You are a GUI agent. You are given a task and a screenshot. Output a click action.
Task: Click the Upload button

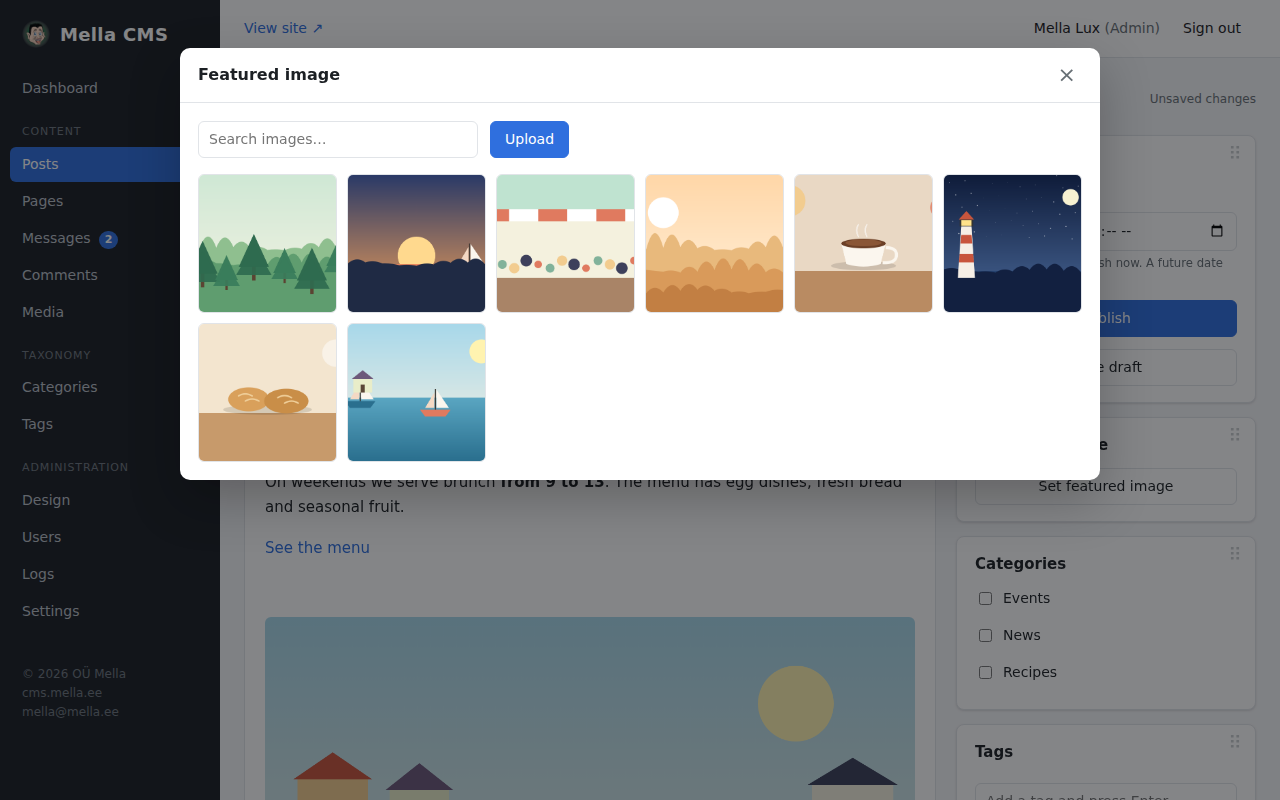point(529,139)
